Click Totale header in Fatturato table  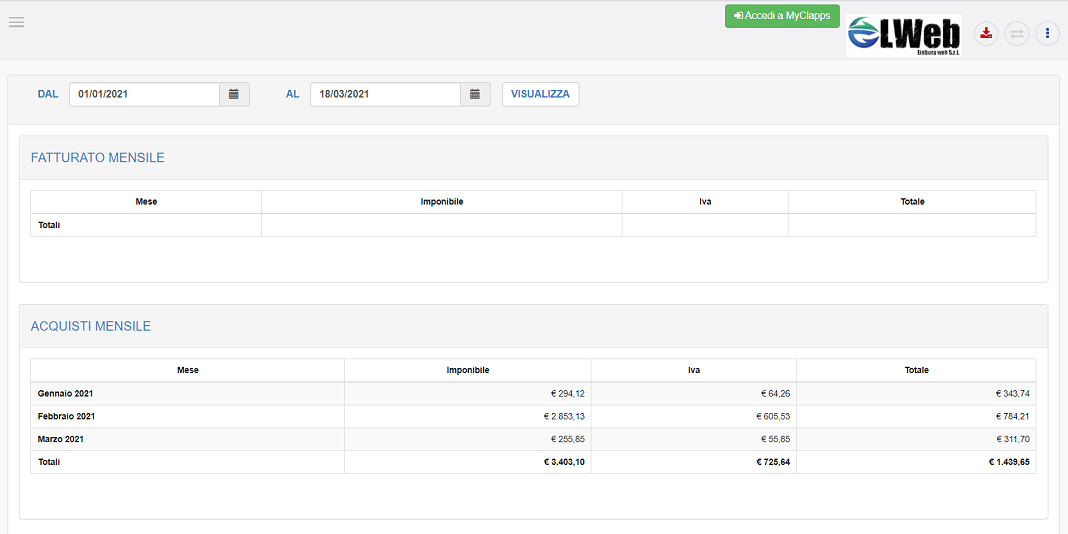coord(912,202)
